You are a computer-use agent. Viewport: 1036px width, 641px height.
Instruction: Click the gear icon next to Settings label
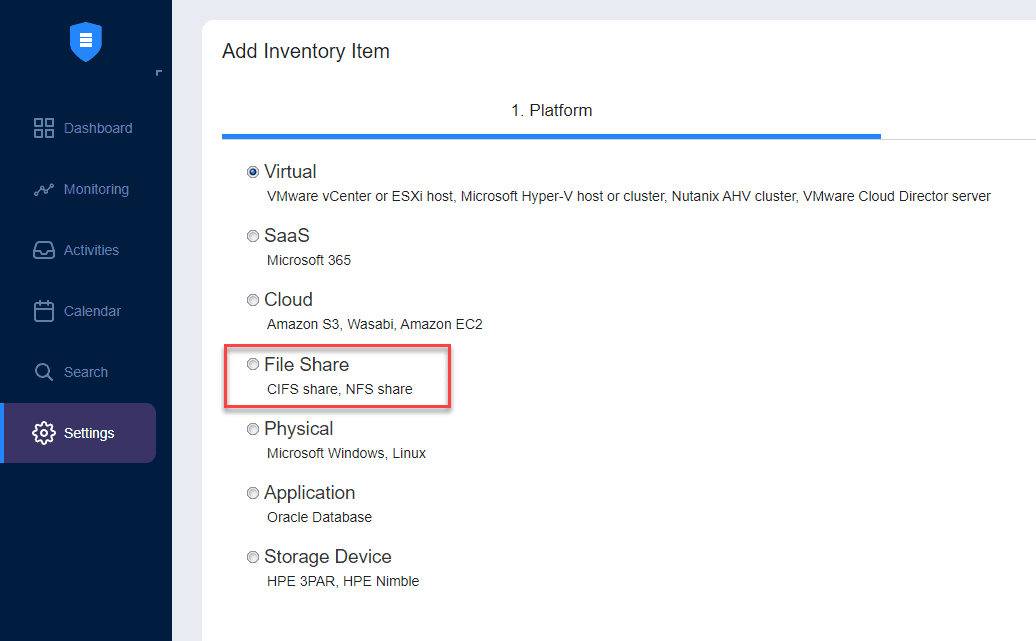coord(45,432)
